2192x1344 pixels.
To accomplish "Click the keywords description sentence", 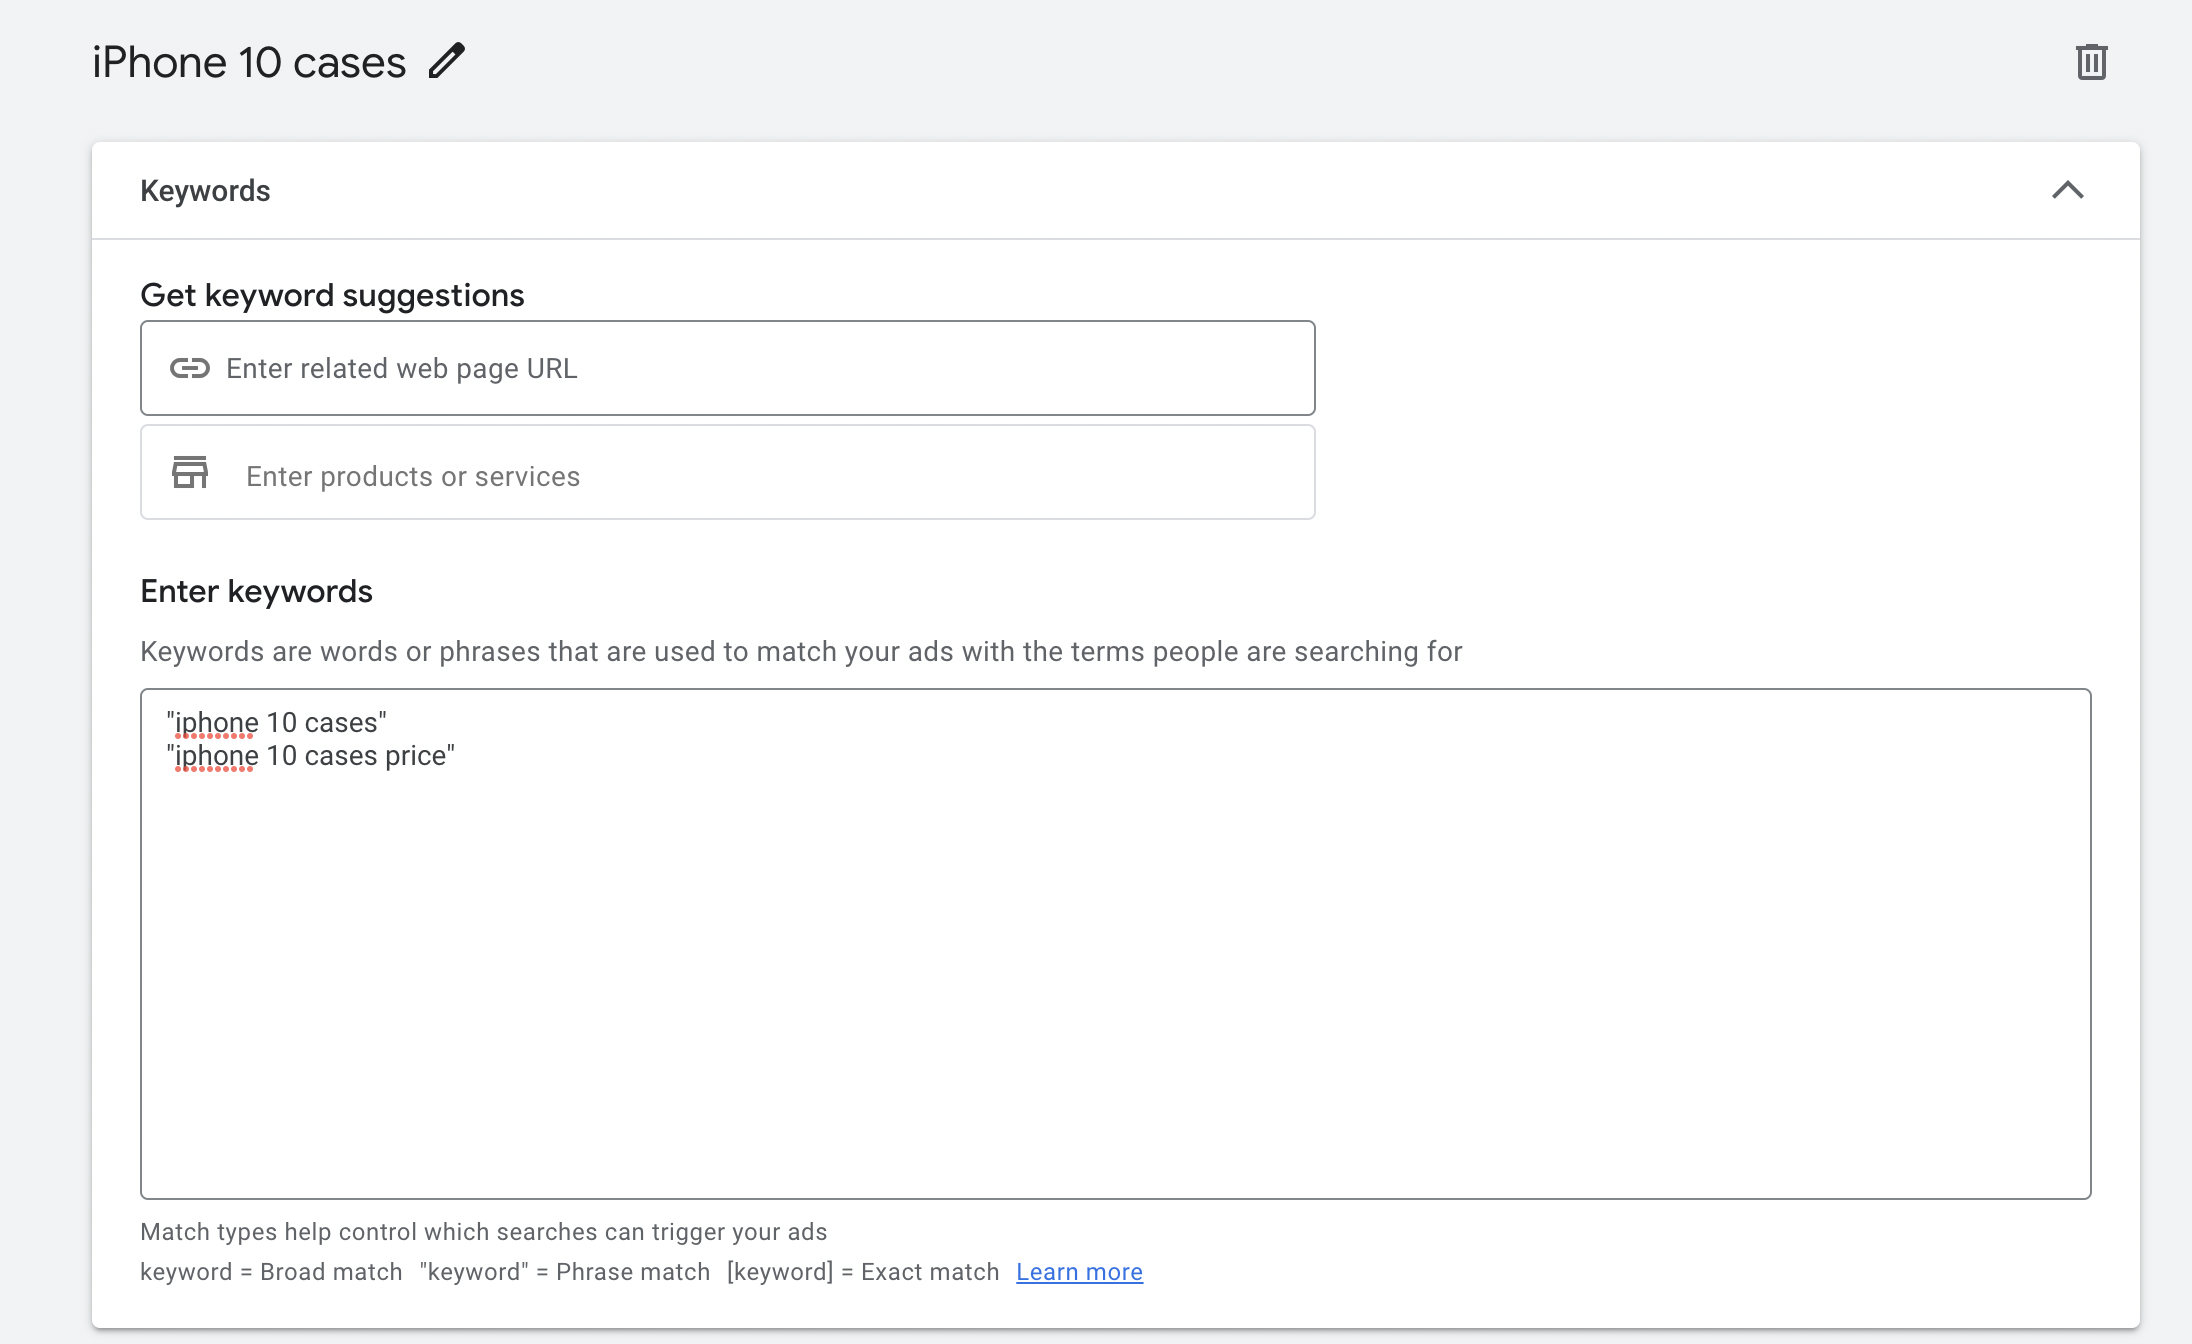I will tap(801, 652).
